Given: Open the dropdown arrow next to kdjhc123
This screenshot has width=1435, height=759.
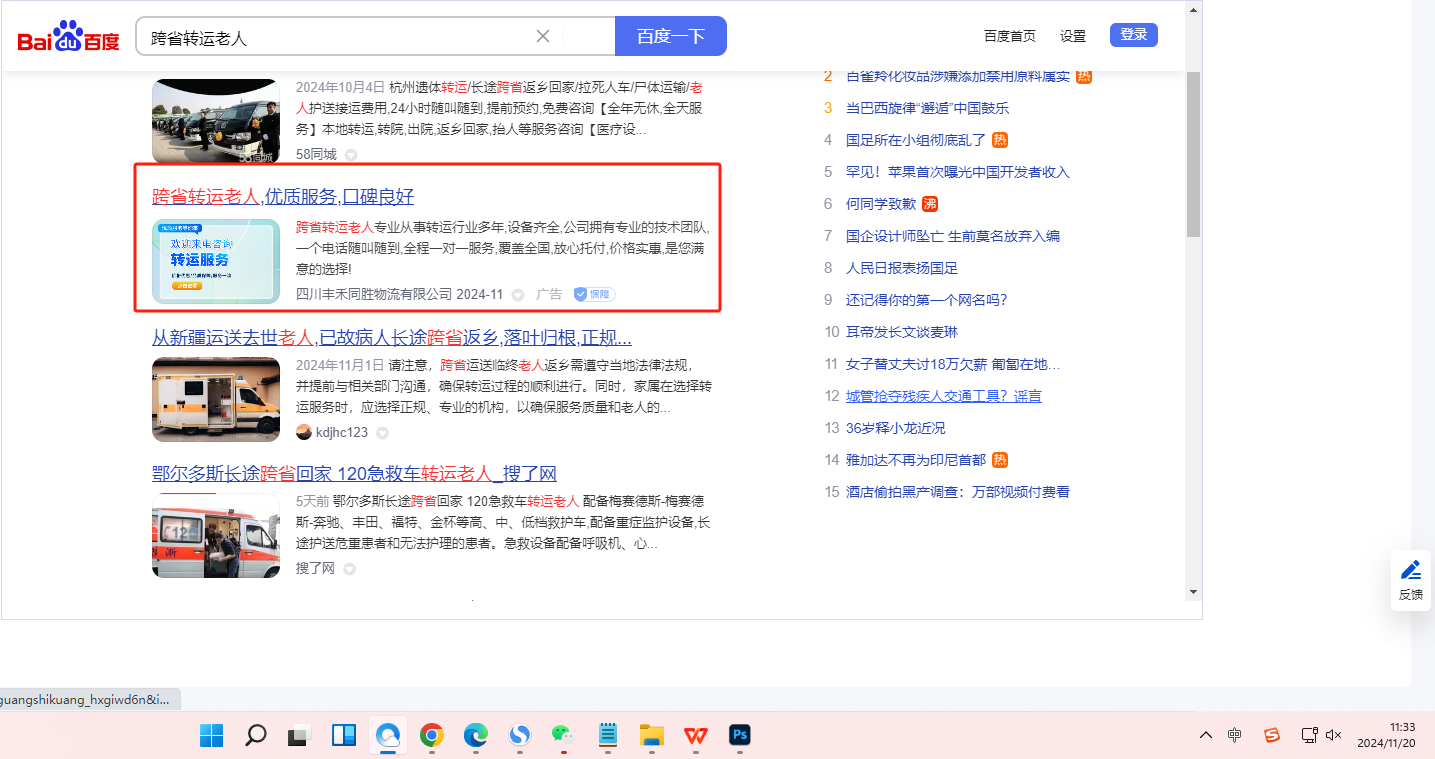Looking at the screenshot, I should point(382,433).
